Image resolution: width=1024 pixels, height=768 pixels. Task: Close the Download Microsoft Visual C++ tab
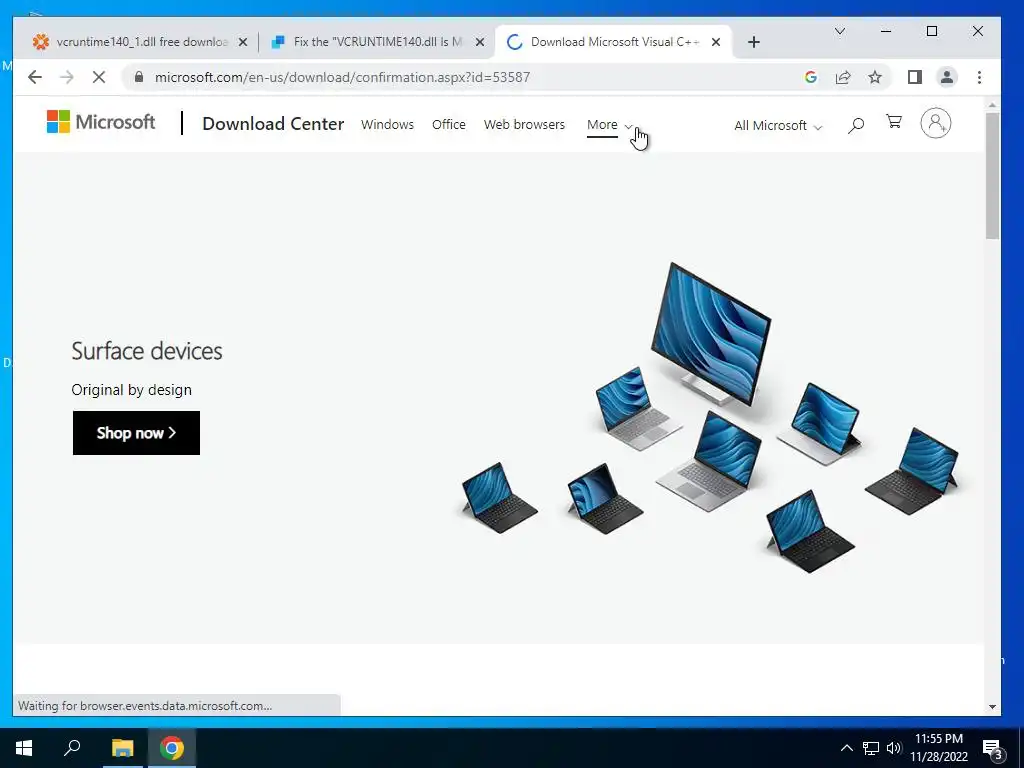point(716,42)
